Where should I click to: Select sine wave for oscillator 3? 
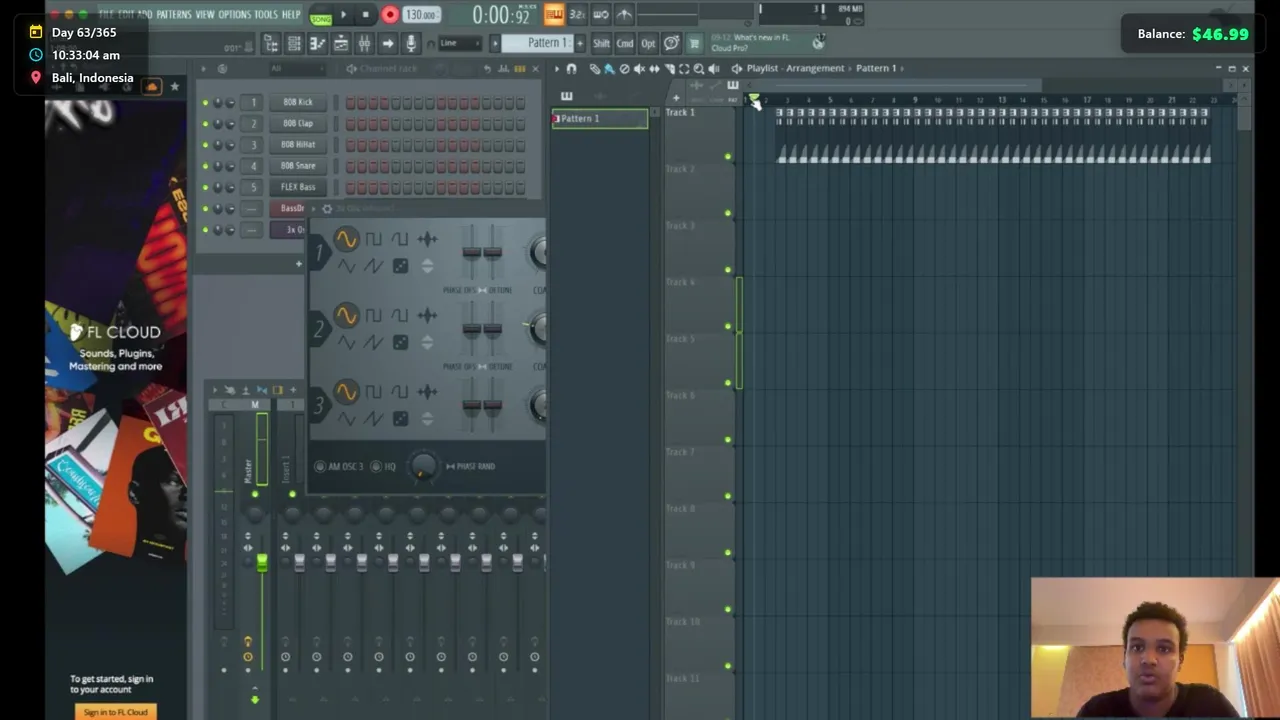click(x=346, y=392)
